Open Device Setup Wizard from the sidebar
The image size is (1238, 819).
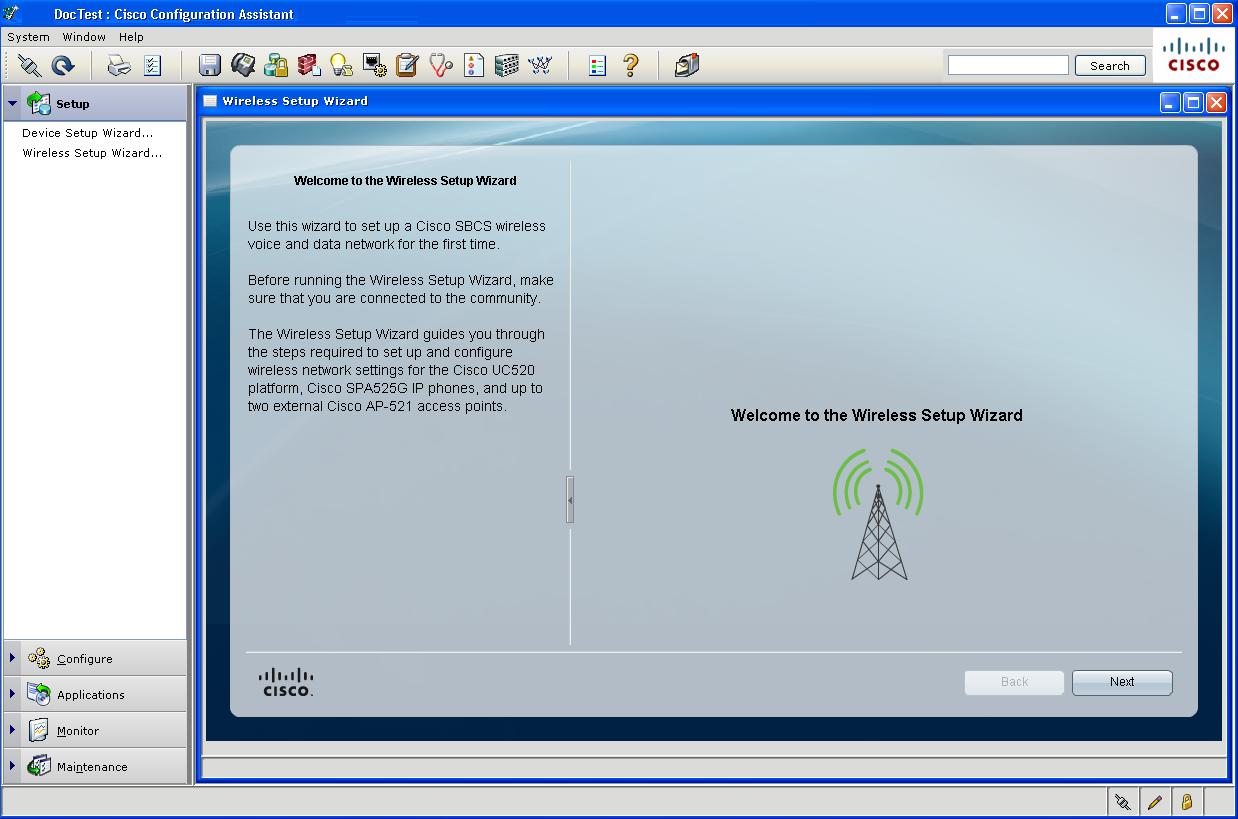(x=88, y=133)
